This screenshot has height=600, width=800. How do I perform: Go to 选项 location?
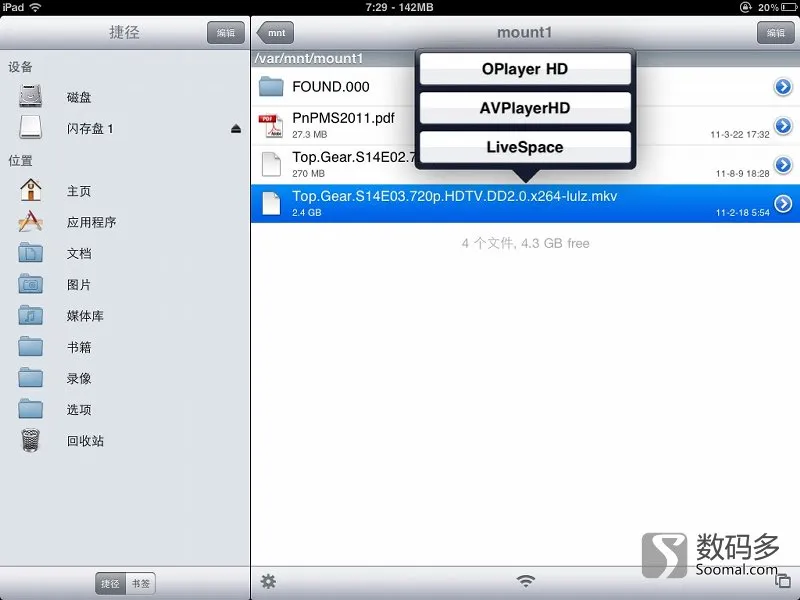click(x=79, y=410)
